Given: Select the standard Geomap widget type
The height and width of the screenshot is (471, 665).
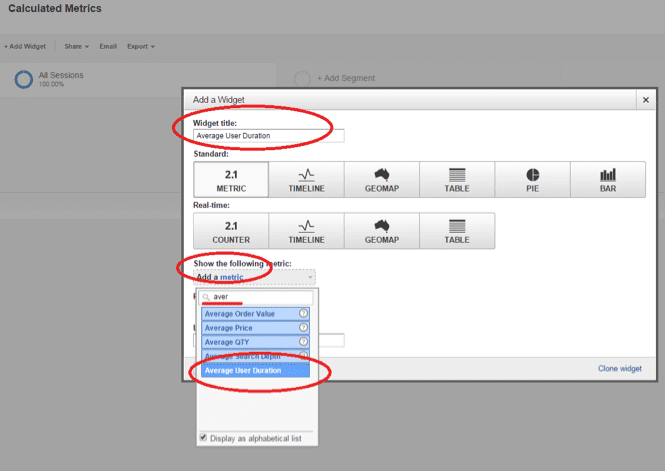Looking at the screenshot, I should click(382, 180).
